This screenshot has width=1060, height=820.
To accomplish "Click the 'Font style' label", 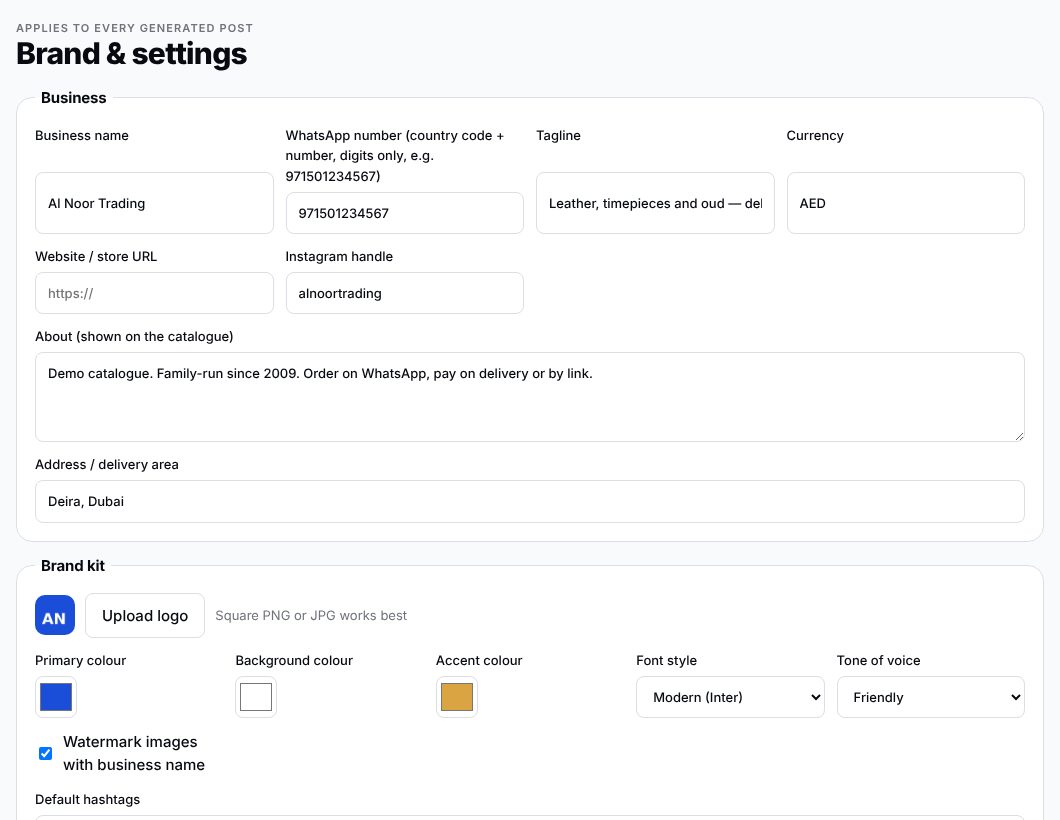I will tap(667, 660).
